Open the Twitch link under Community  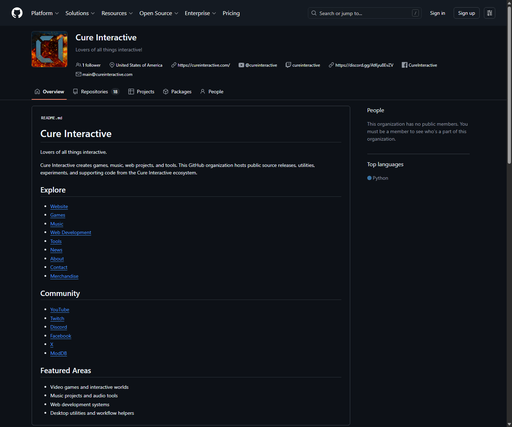click(57, 318)
